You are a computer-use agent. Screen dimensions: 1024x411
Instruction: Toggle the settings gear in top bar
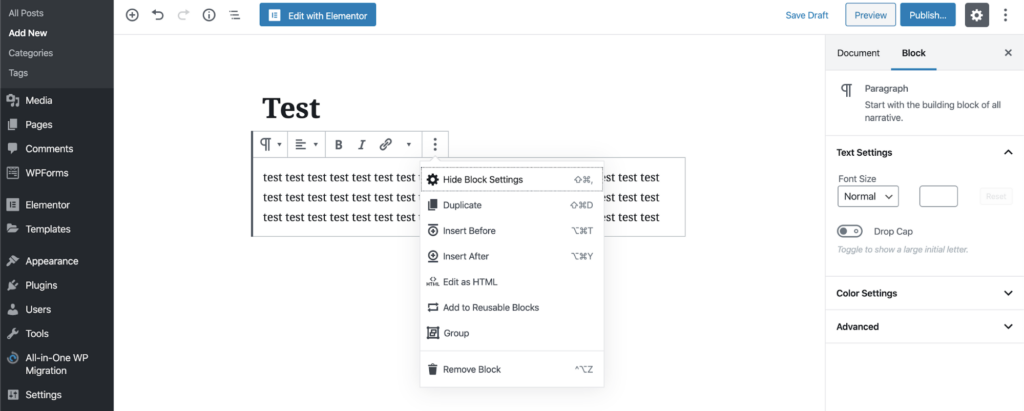point(976,15)
